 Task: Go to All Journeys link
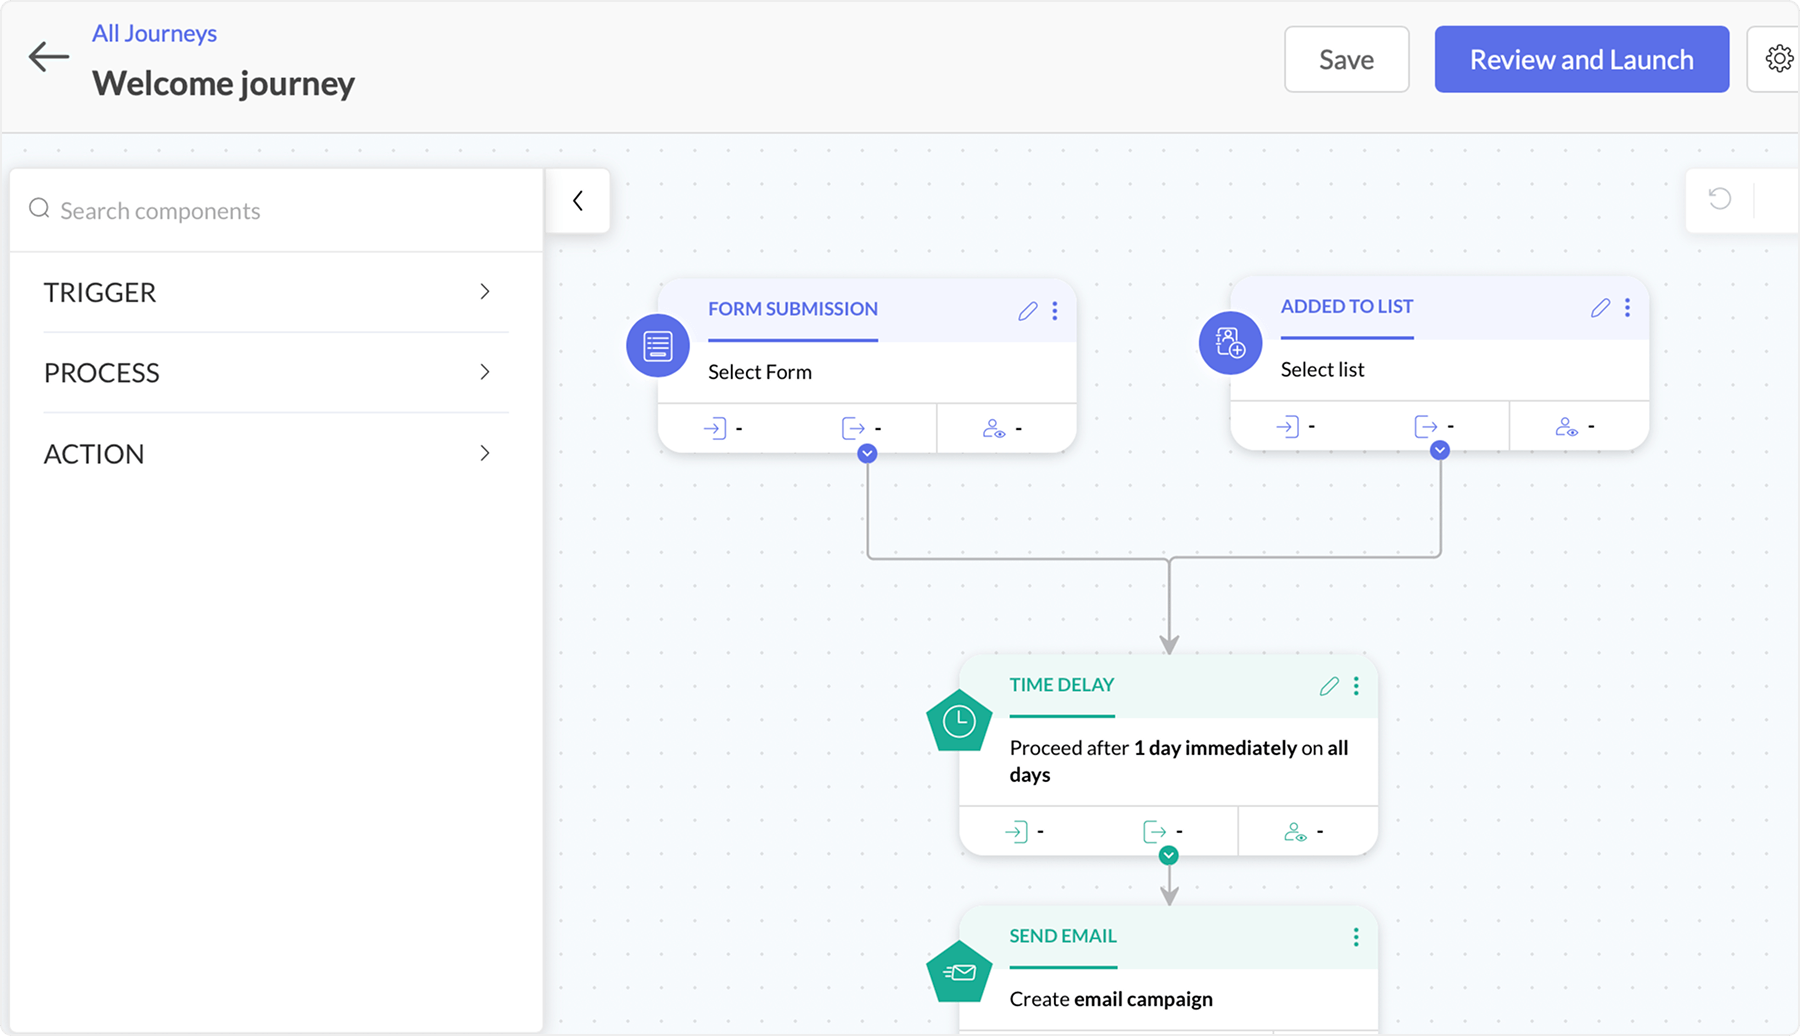click(154, 33)
